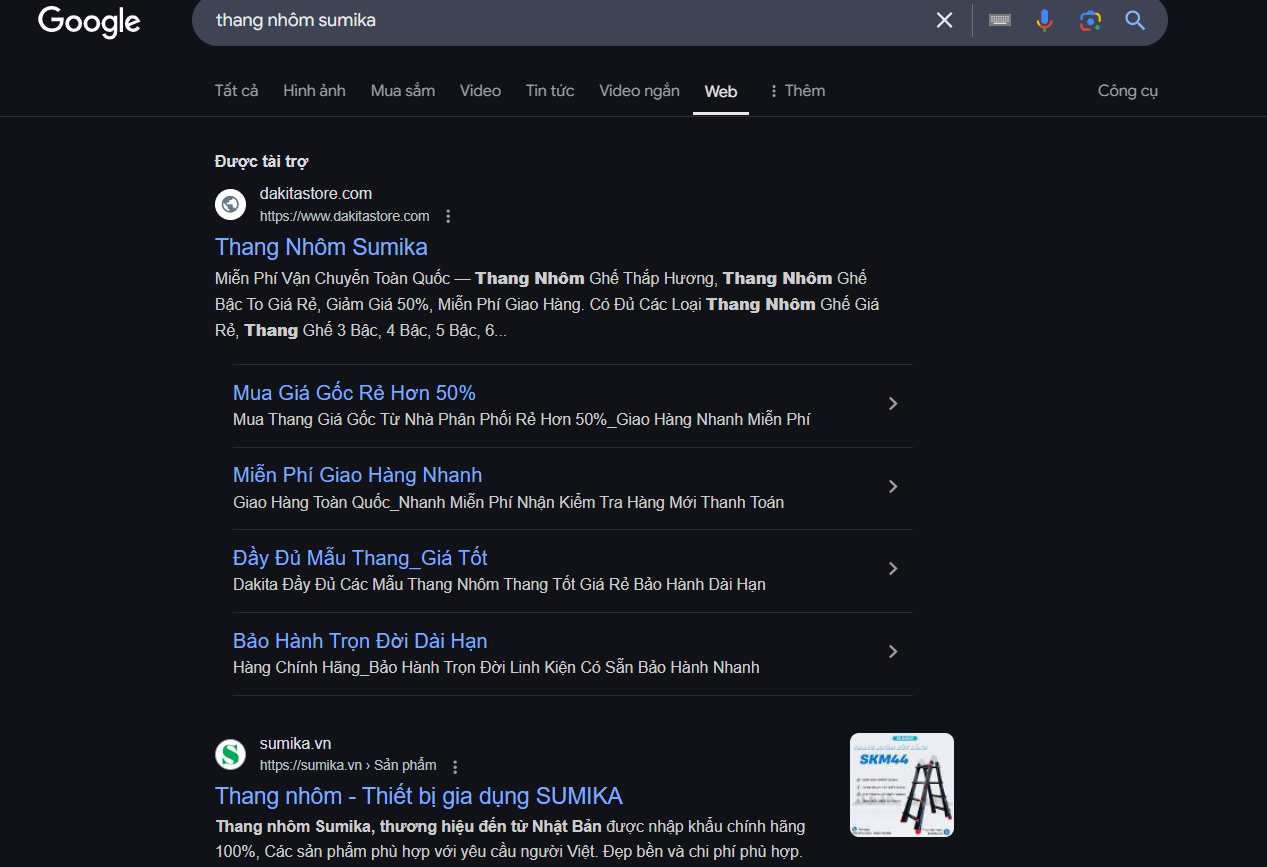Clear the search query with X

coord(944,20)
